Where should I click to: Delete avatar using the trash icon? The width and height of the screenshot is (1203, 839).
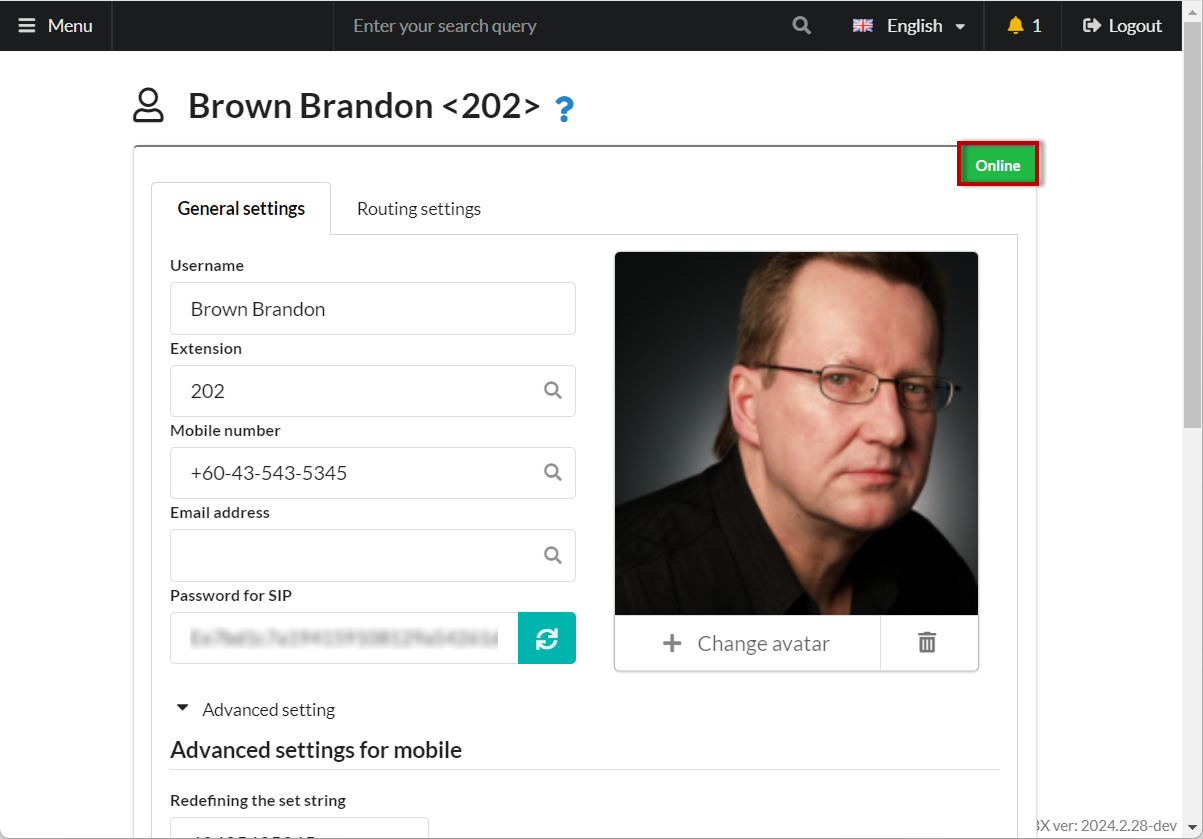click(927, 643)
